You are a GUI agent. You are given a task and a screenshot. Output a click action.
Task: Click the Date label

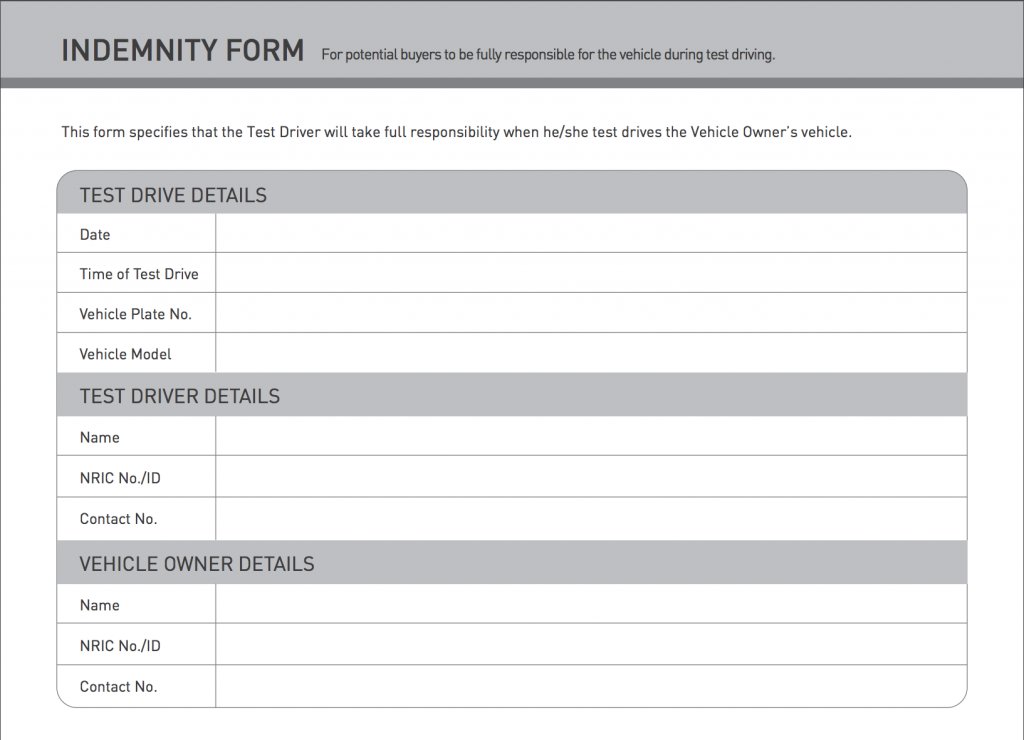pos(95,234)
